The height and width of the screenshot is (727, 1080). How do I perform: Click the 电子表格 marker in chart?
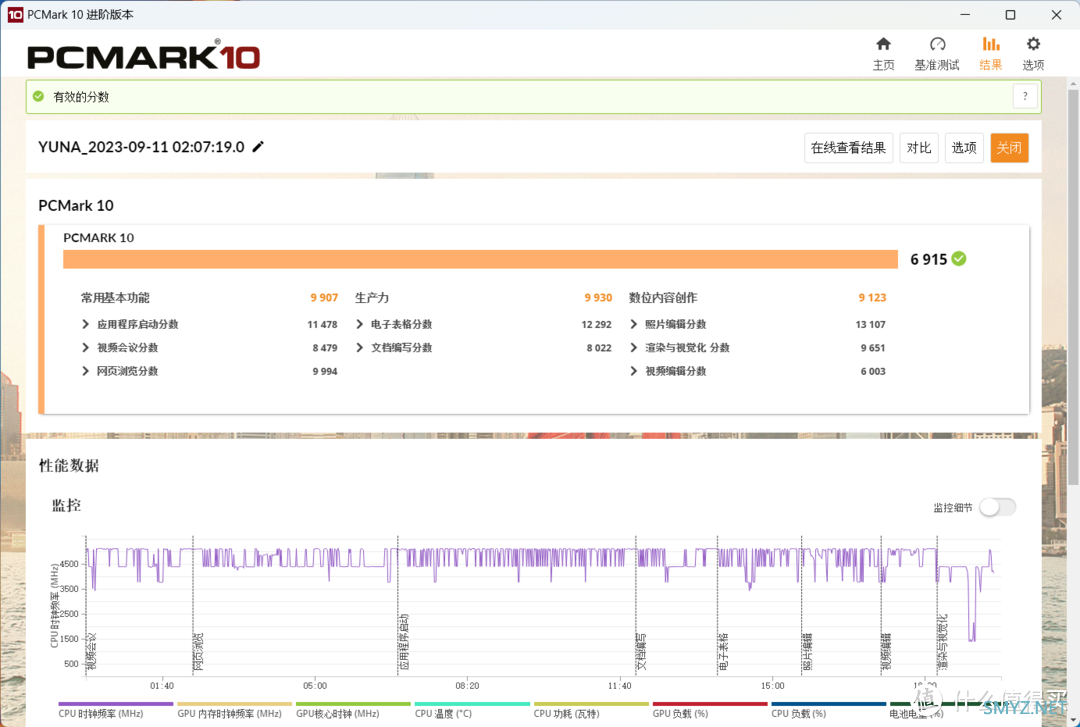pyautogui.click(x=723, y=652)
